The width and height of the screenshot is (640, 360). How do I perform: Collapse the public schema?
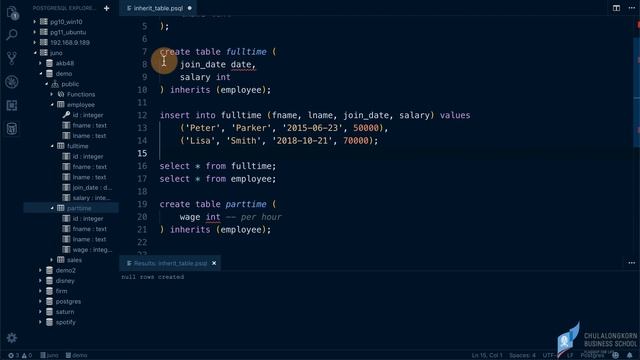click(x=46, y=84)
